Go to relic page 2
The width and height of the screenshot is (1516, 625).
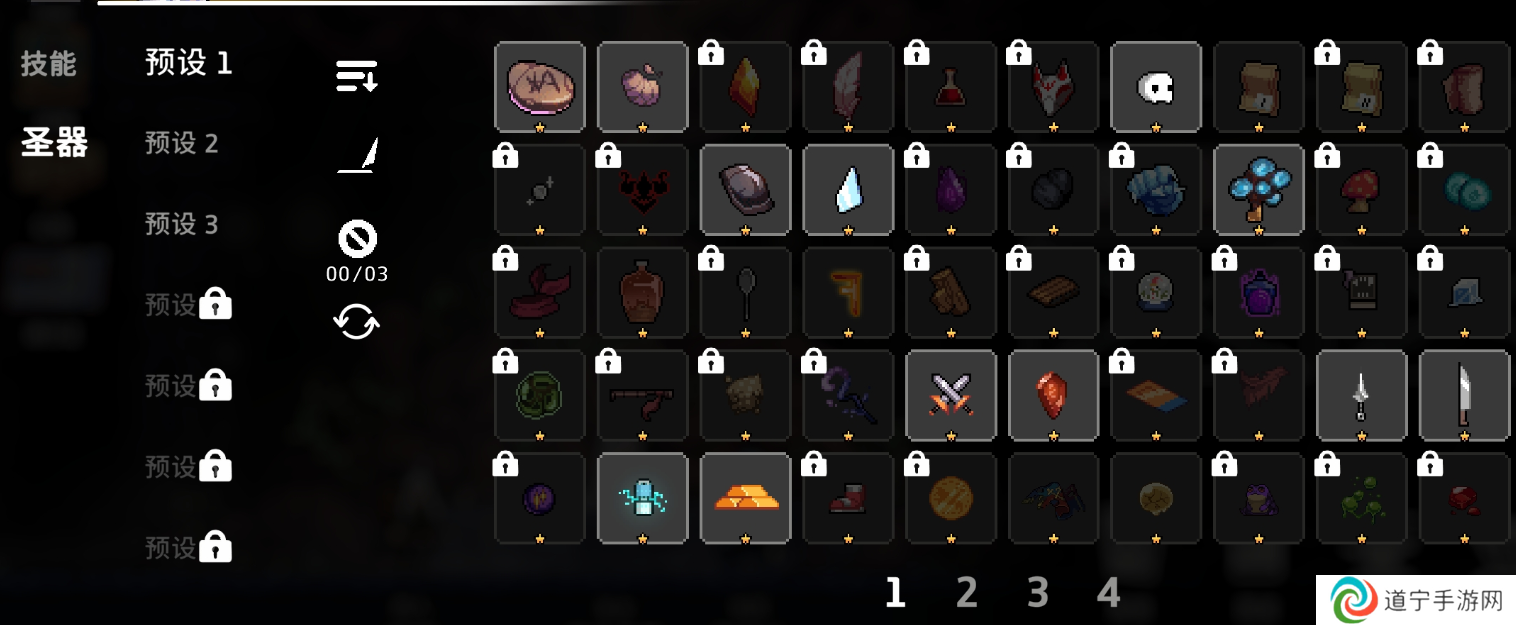click(x=966, y=593)
